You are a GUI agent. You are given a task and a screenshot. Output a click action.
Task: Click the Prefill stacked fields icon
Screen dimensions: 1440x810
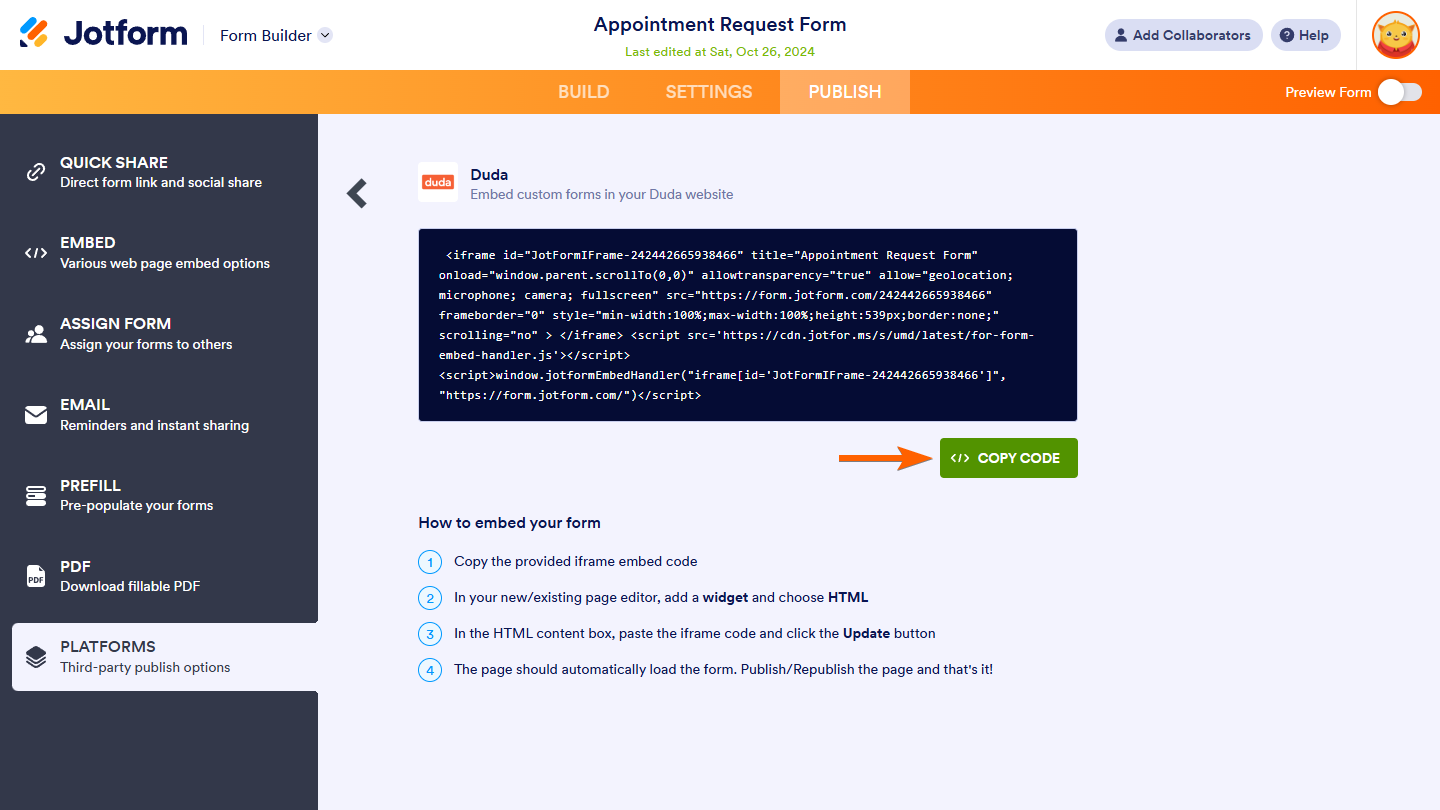[x=36, y=495]
